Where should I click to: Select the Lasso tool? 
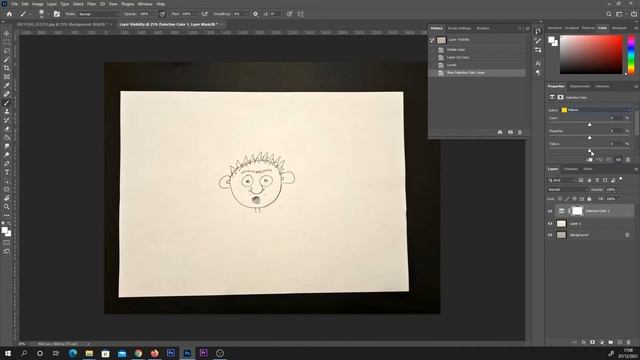(x=7, y=51)
